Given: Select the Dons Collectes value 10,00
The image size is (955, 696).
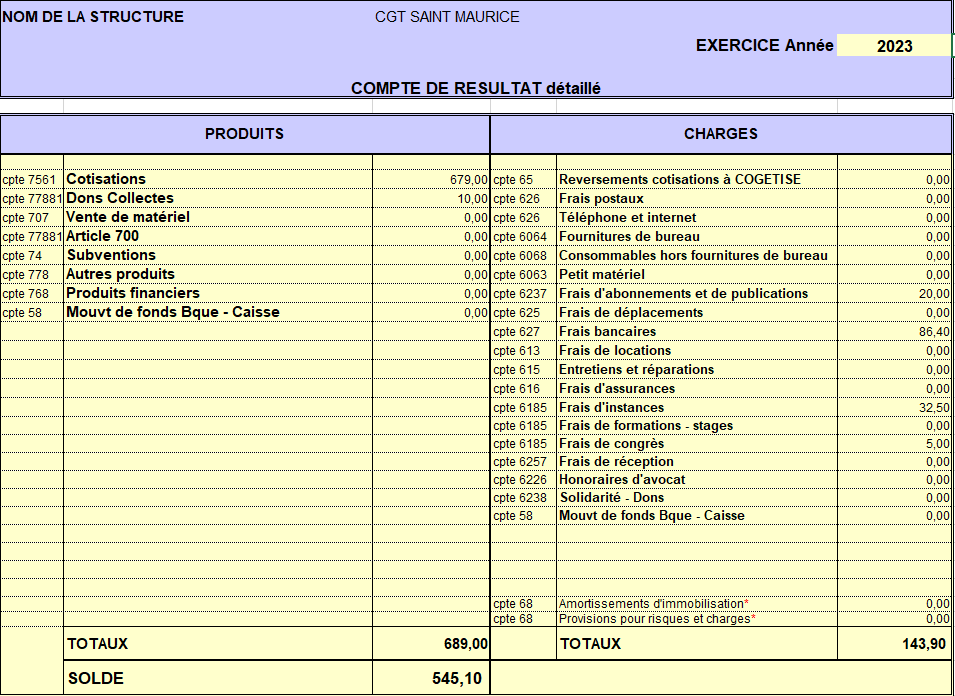Looking at the screenshot, I should (x=432, y=199).
